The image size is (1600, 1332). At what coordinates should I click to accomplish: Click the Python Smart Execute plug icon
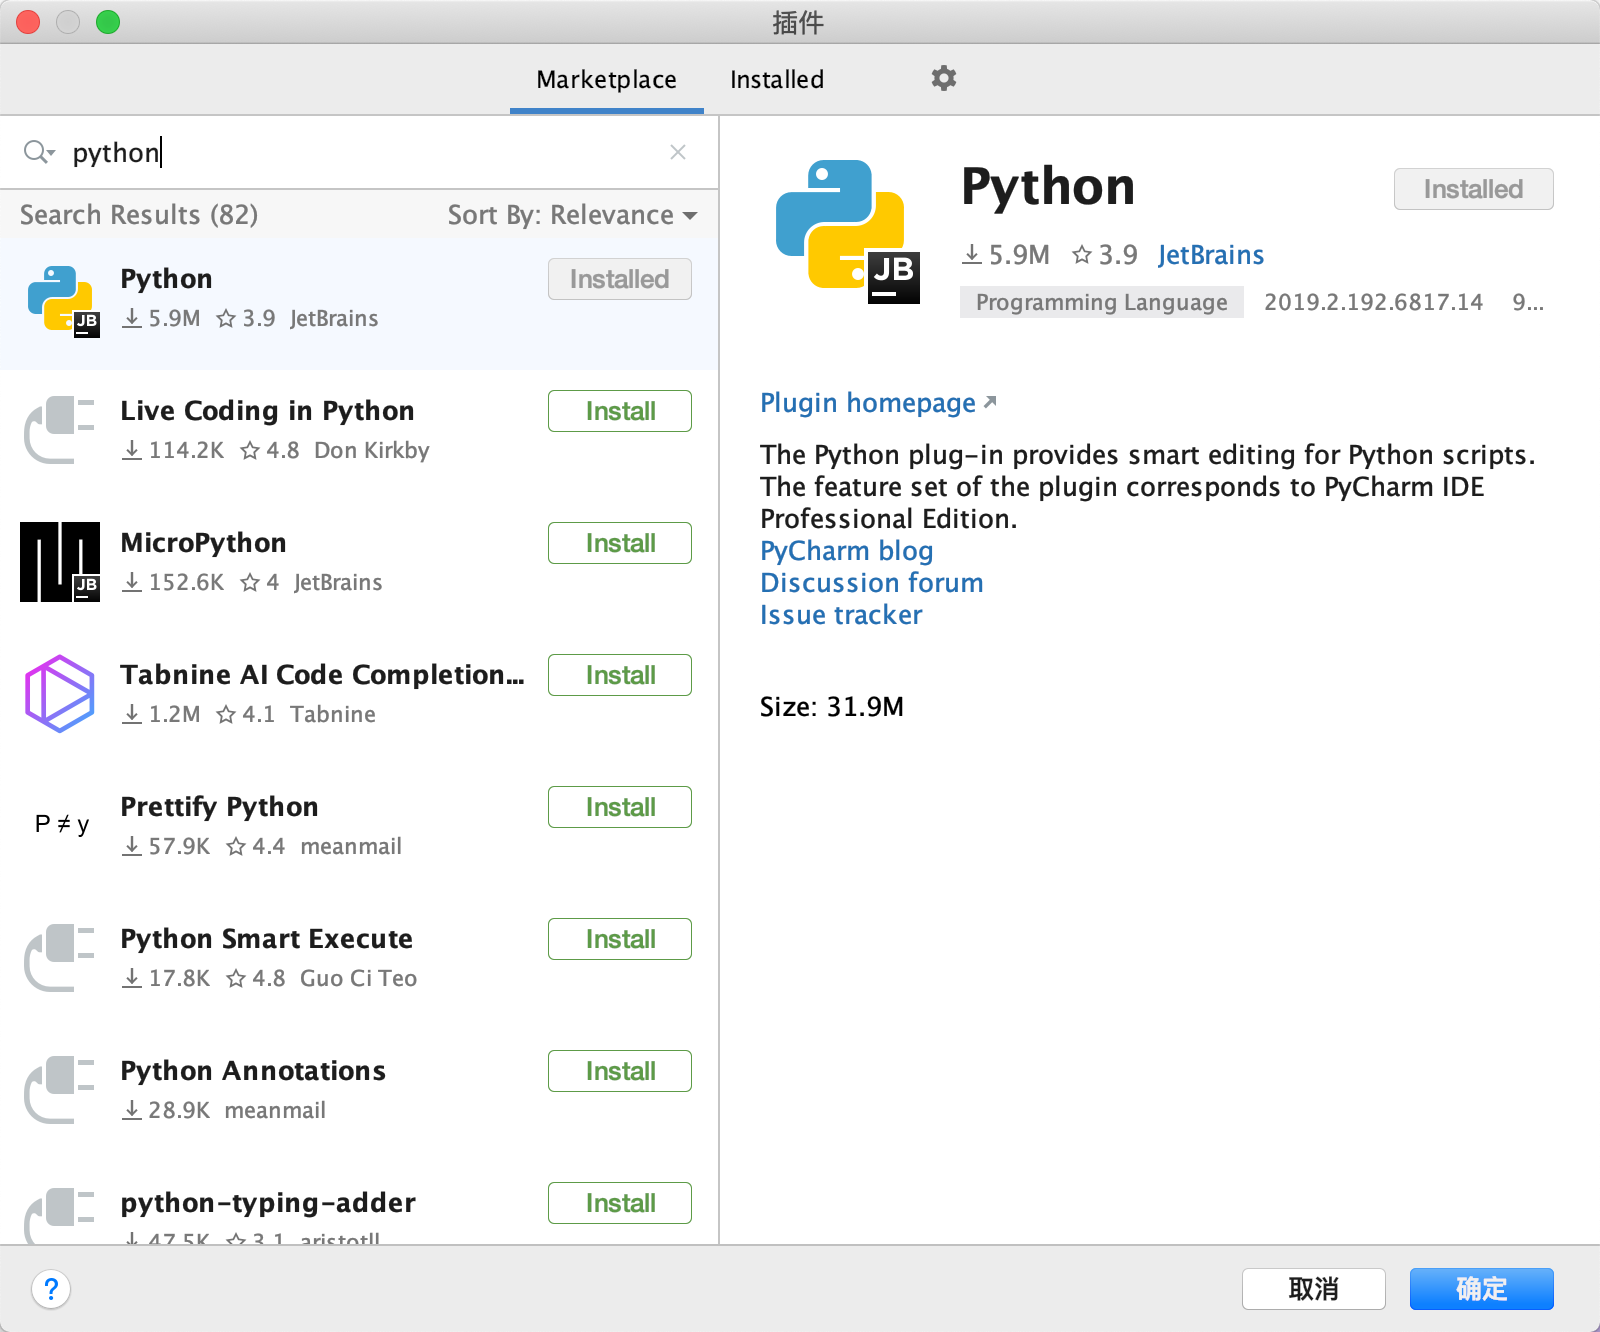tap(60, 958)
